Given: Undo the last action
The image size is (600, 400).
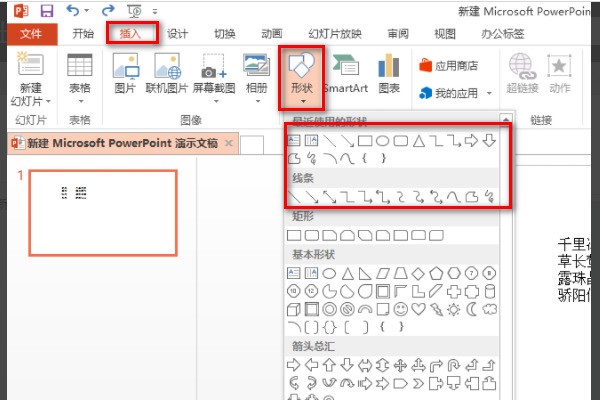Looking at the screenshot, I should (x=72, y=11).
